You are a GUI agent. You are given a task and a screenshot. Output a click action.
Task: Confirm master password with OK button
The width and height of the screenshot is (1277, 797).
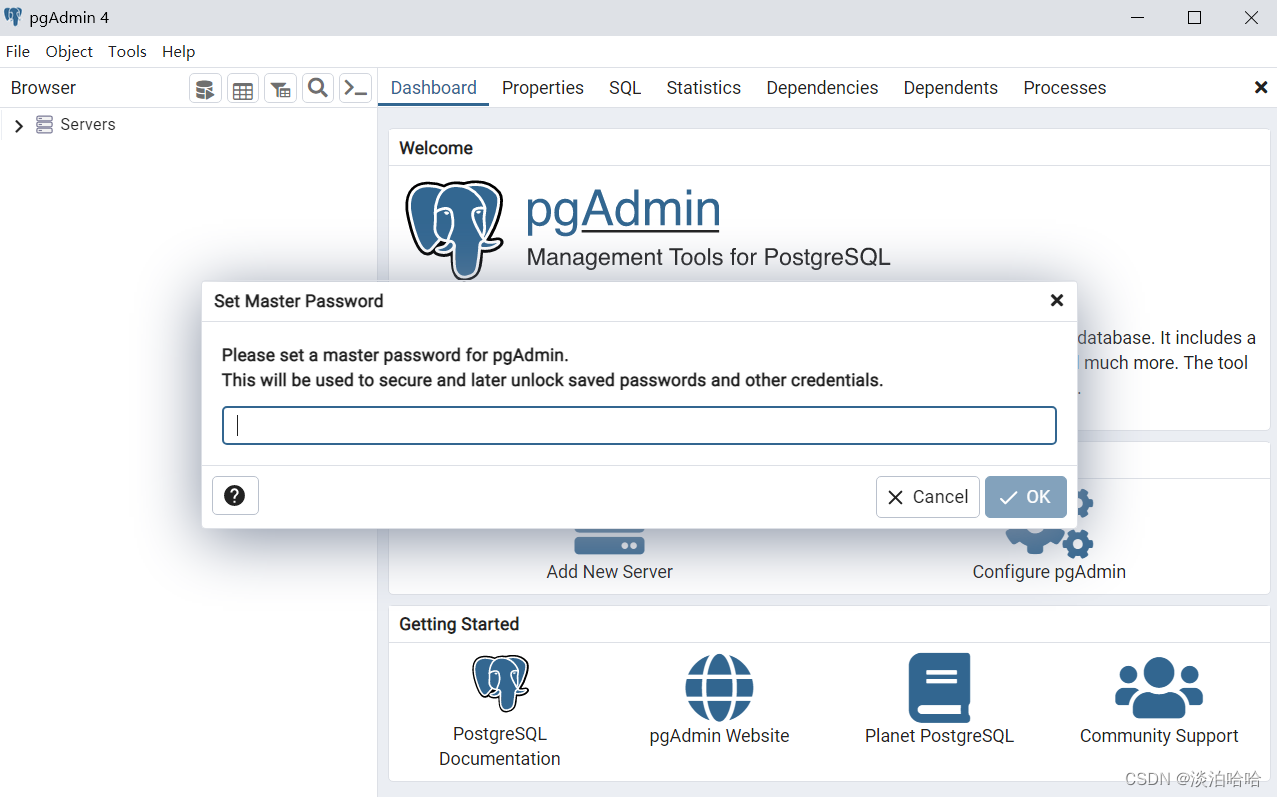(x=1026, y=497)
